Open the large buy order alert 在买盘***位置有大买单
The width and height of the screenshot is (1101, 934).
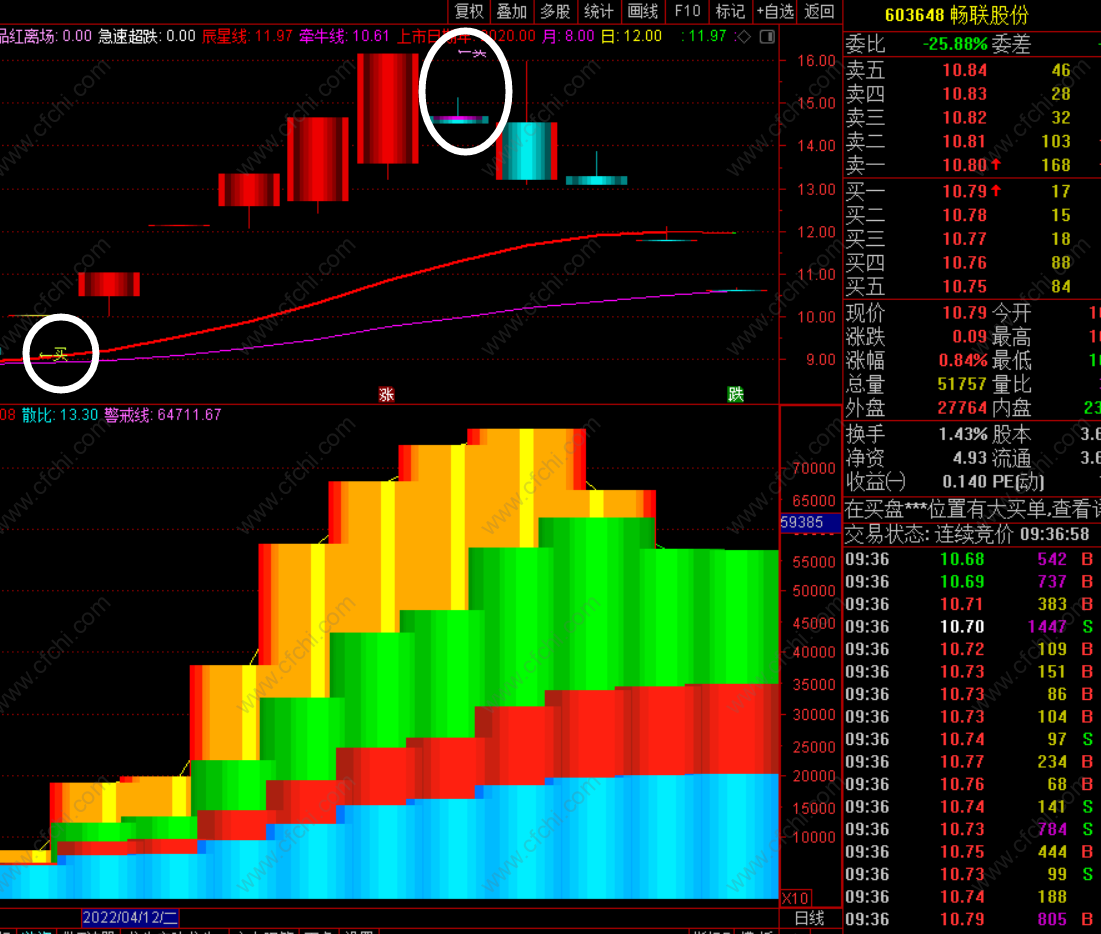[972, 508]
